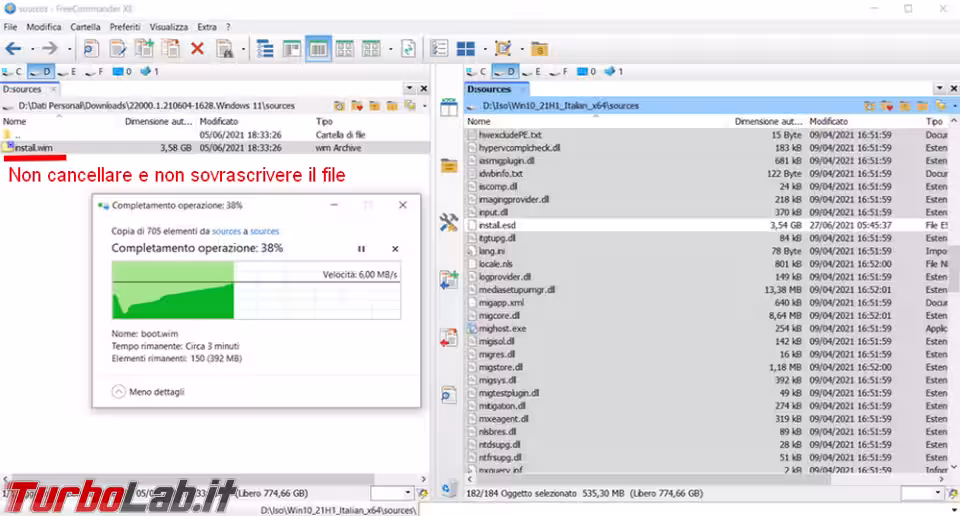The image size is (960, 516).
Task: Sort right panel by Modificato column
Action: [x=829, y=121]
